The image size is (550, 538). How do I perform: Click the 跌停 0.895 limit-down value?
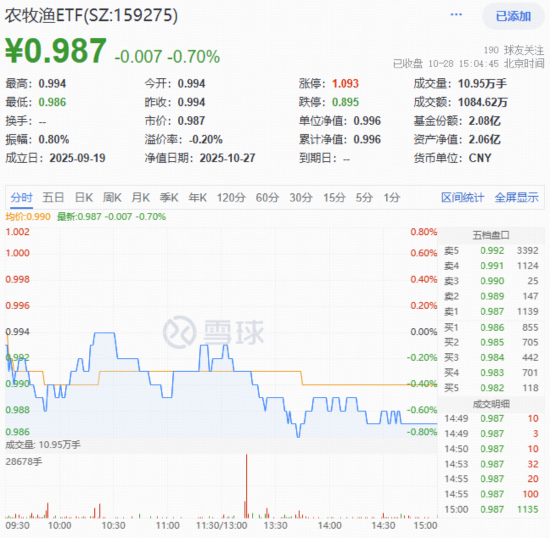click(x=345, y=102)
